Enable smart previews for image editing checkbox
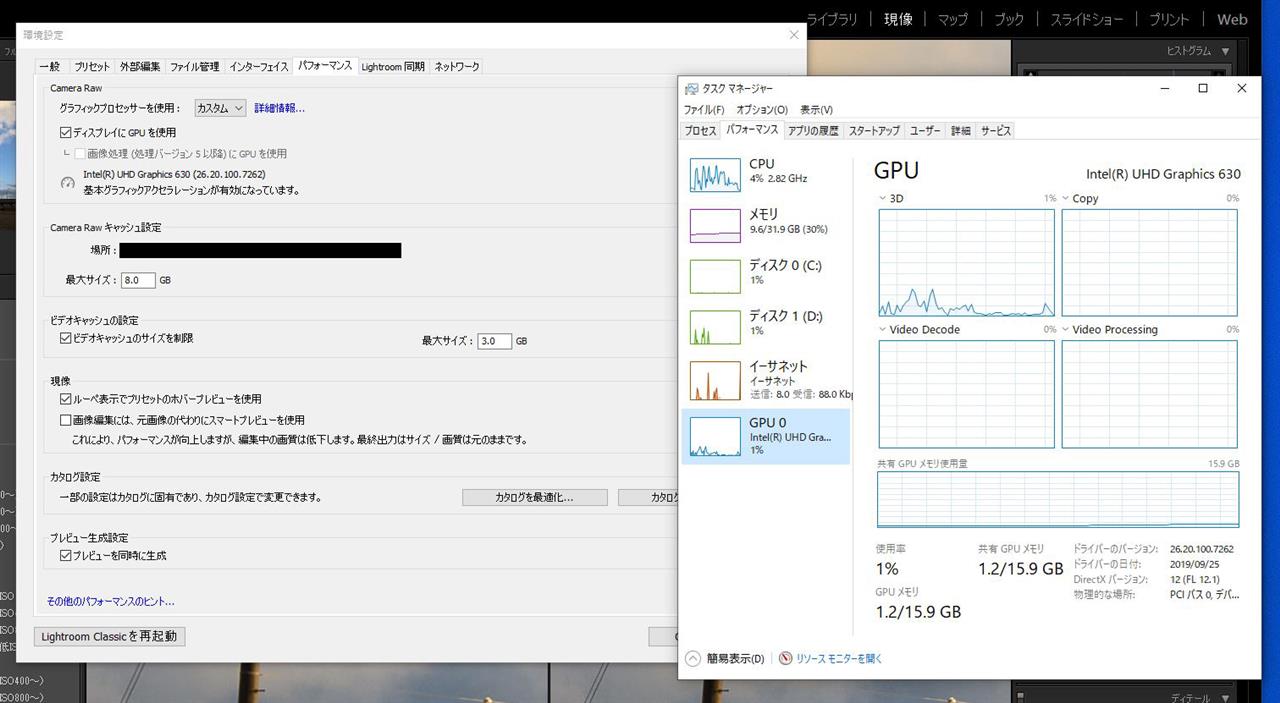The image size is (1280, 703). (x=66, y=421)
